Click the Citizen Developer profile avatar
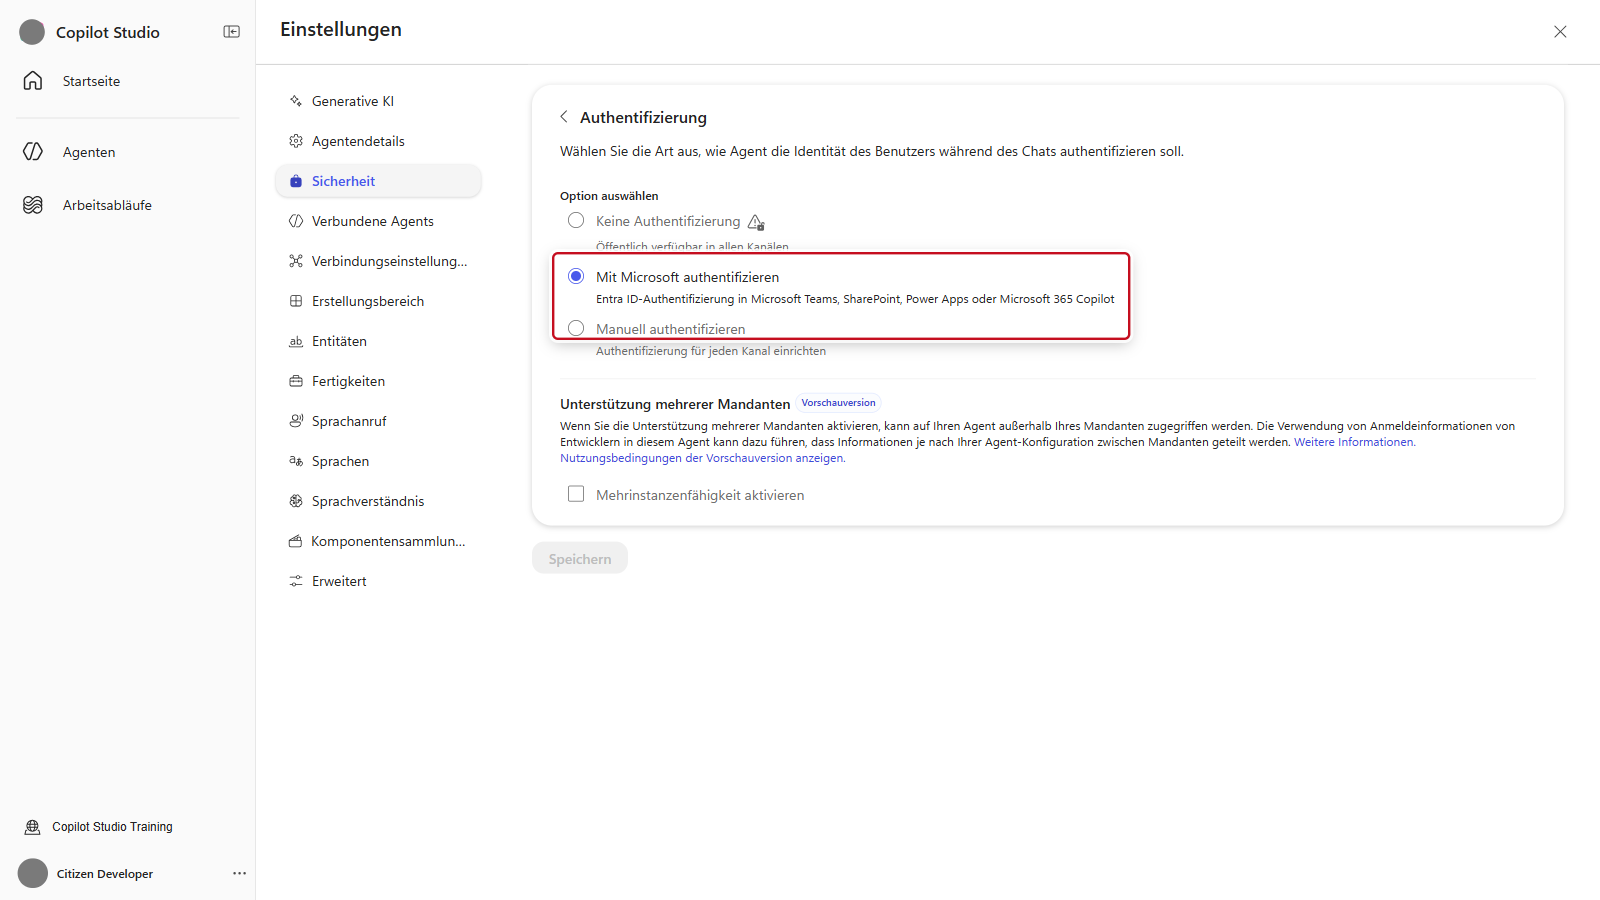The width and height of the screenshot is (1600, 900). (x=33, y=873)
